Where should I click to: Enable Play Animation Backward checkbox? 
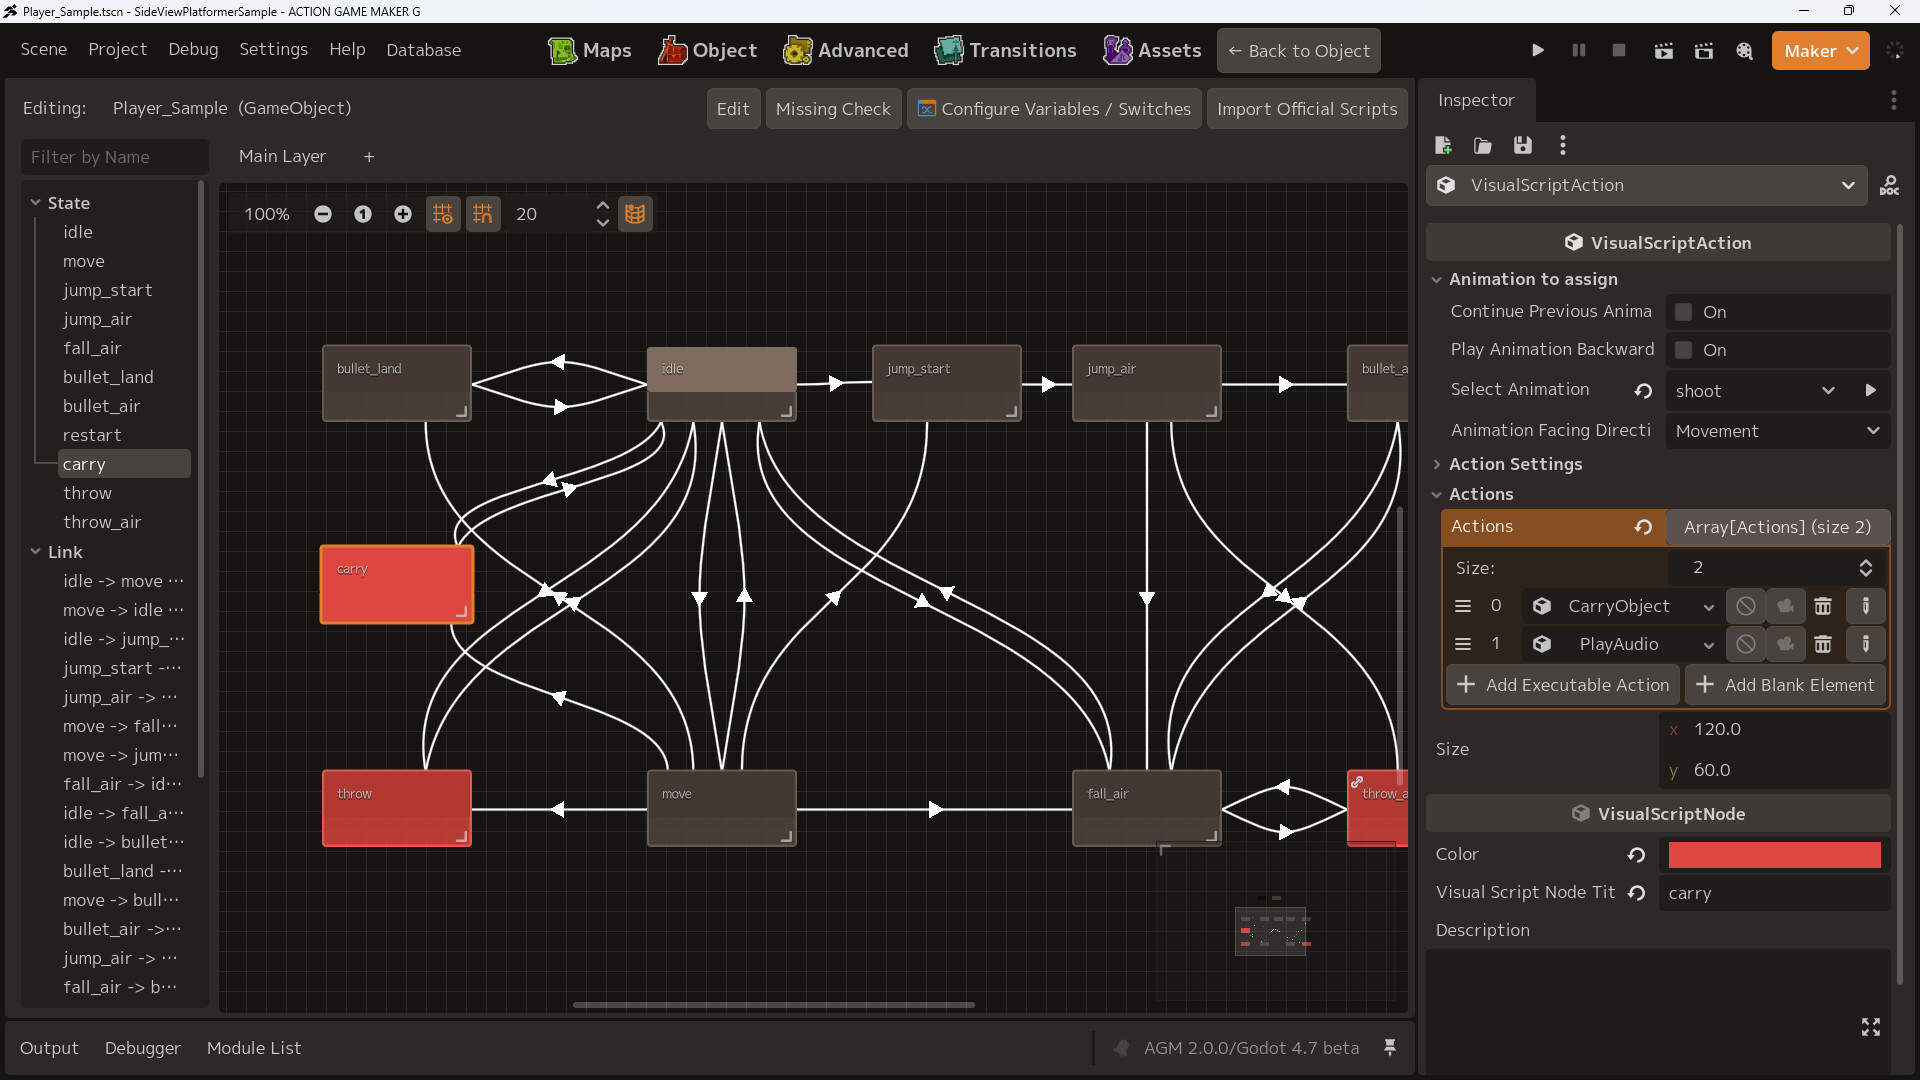coord(1684,350)
